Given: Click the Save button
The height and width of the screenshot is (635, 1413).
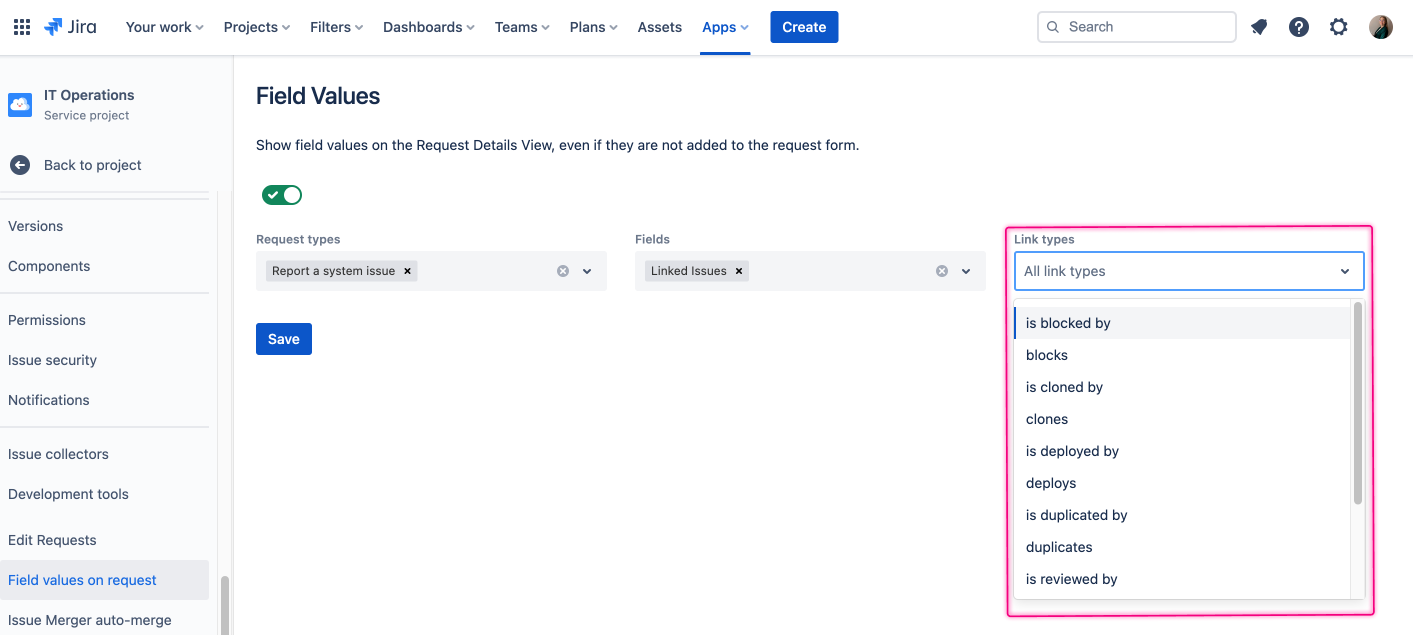Looking at the screenshot, I should click(x=283, y=338).
